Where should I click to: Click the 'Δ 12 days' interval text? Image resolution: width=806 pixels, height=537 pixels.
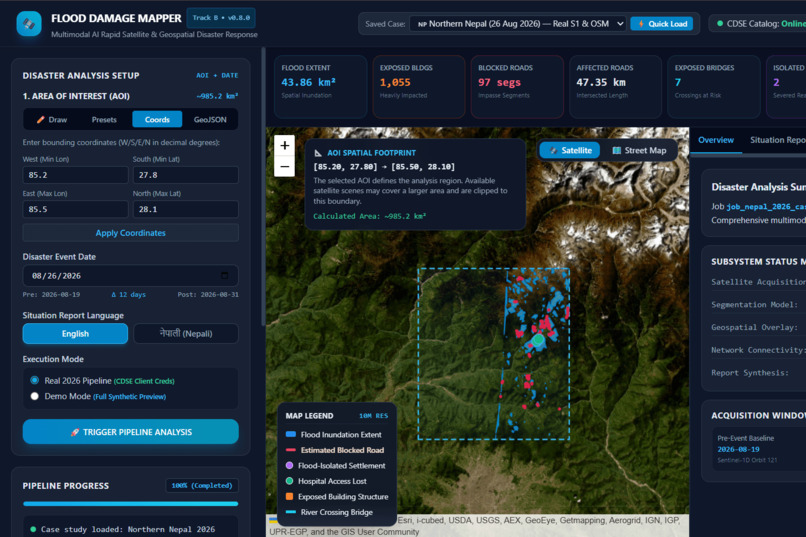[x=129, y=295]
